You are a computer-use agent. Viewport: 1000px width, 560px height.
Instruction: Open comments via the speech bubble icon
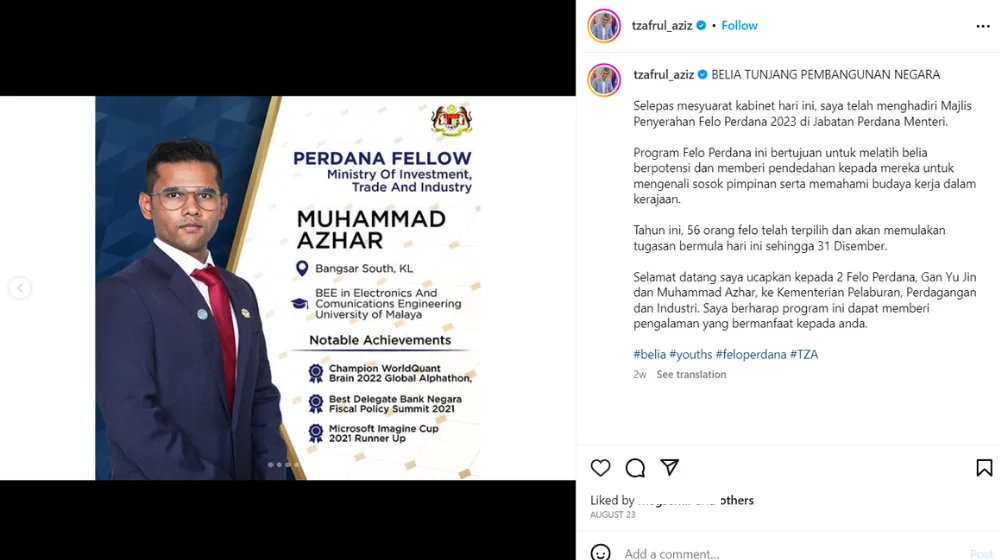pyautogui.click(x=635, y=468)
